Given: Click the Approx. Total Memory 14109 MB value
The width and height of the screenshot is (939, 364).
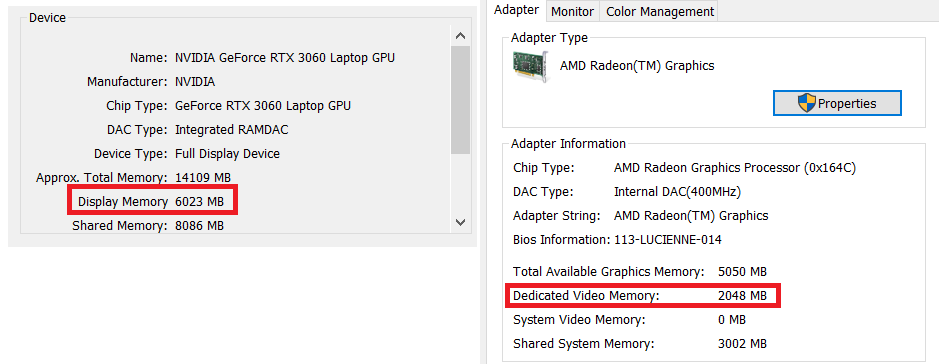Looking at the screenshot, I should 202,178.
